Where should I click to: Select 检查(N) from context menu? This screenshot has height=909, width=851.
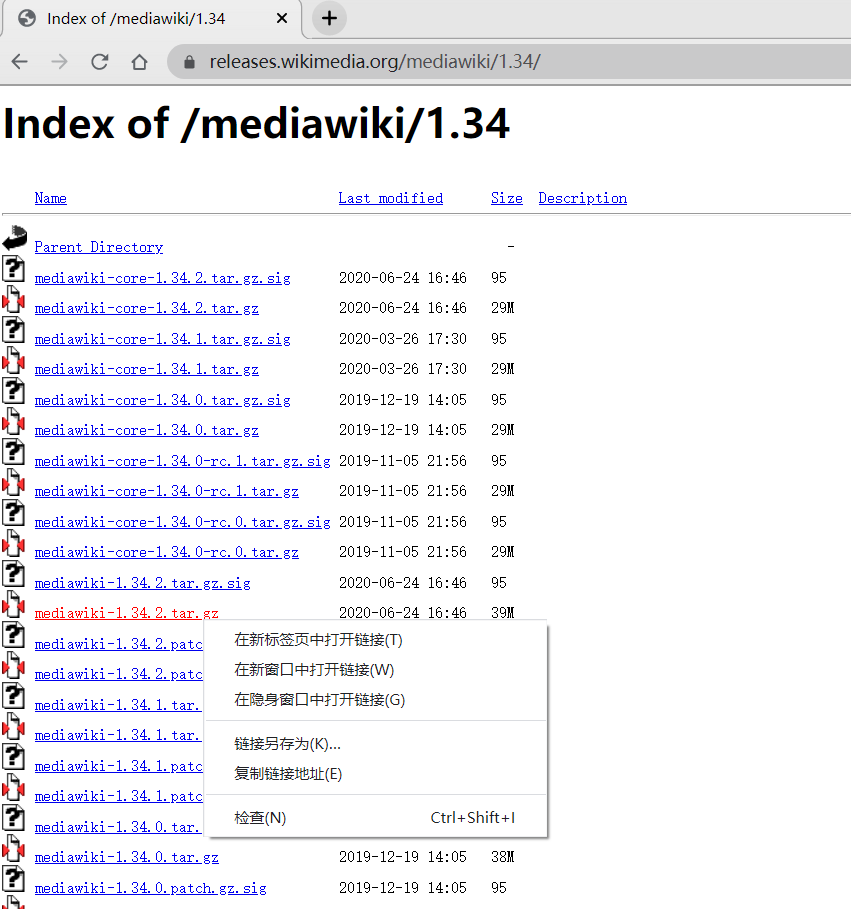pyautogui.click(x=376, y=818)
